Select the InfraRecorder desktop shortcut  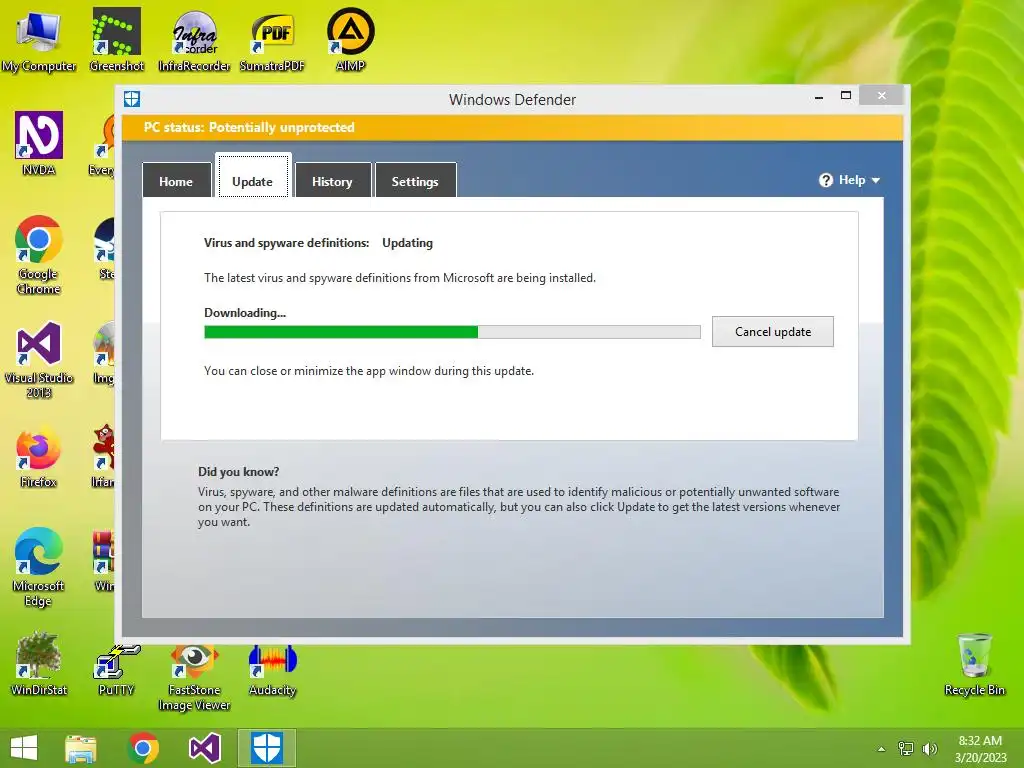click(x=194, y=40)
